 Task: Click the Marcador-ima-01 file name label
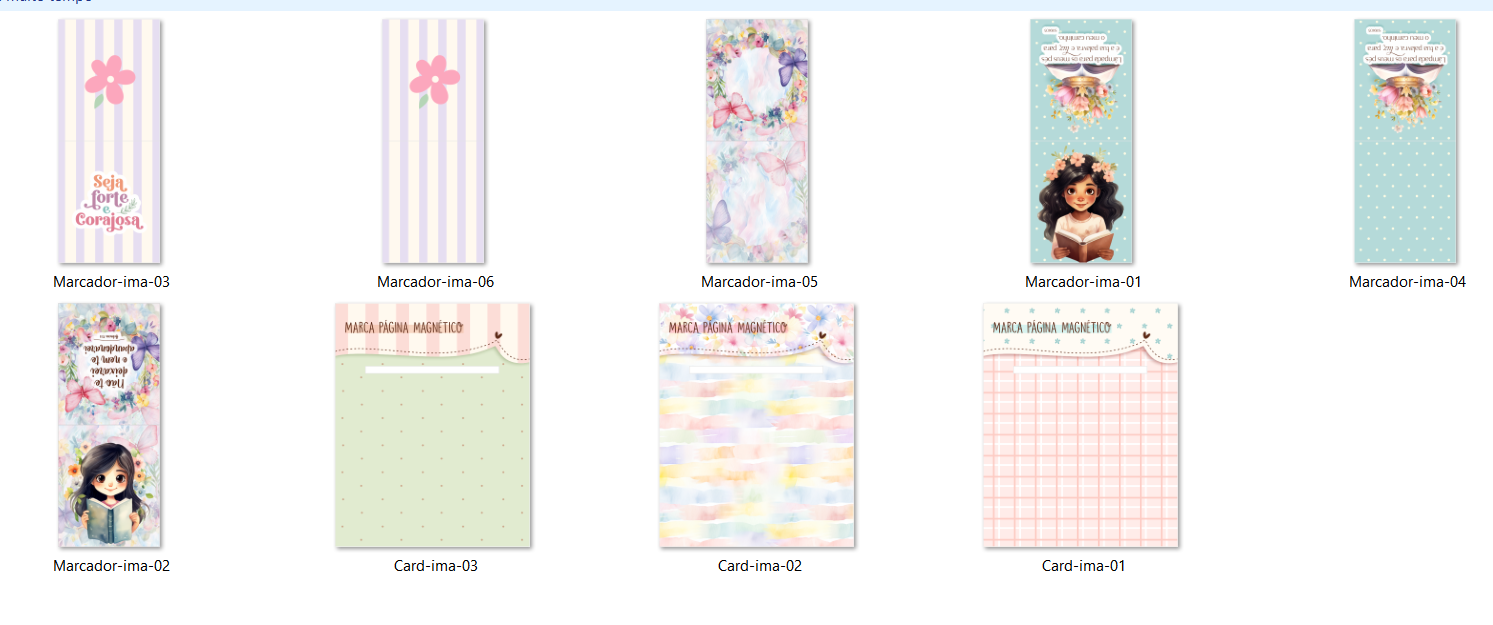[x=1083, y=282]
